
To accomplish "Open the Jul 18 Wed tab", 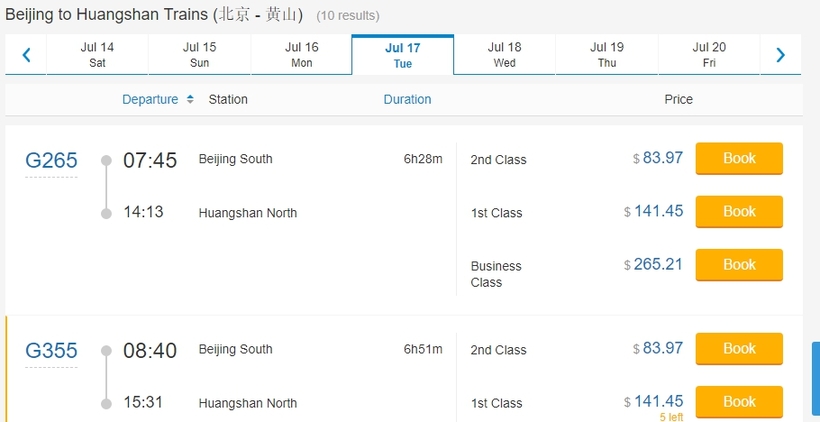I will pyautogui.click(x=505, y=55).
